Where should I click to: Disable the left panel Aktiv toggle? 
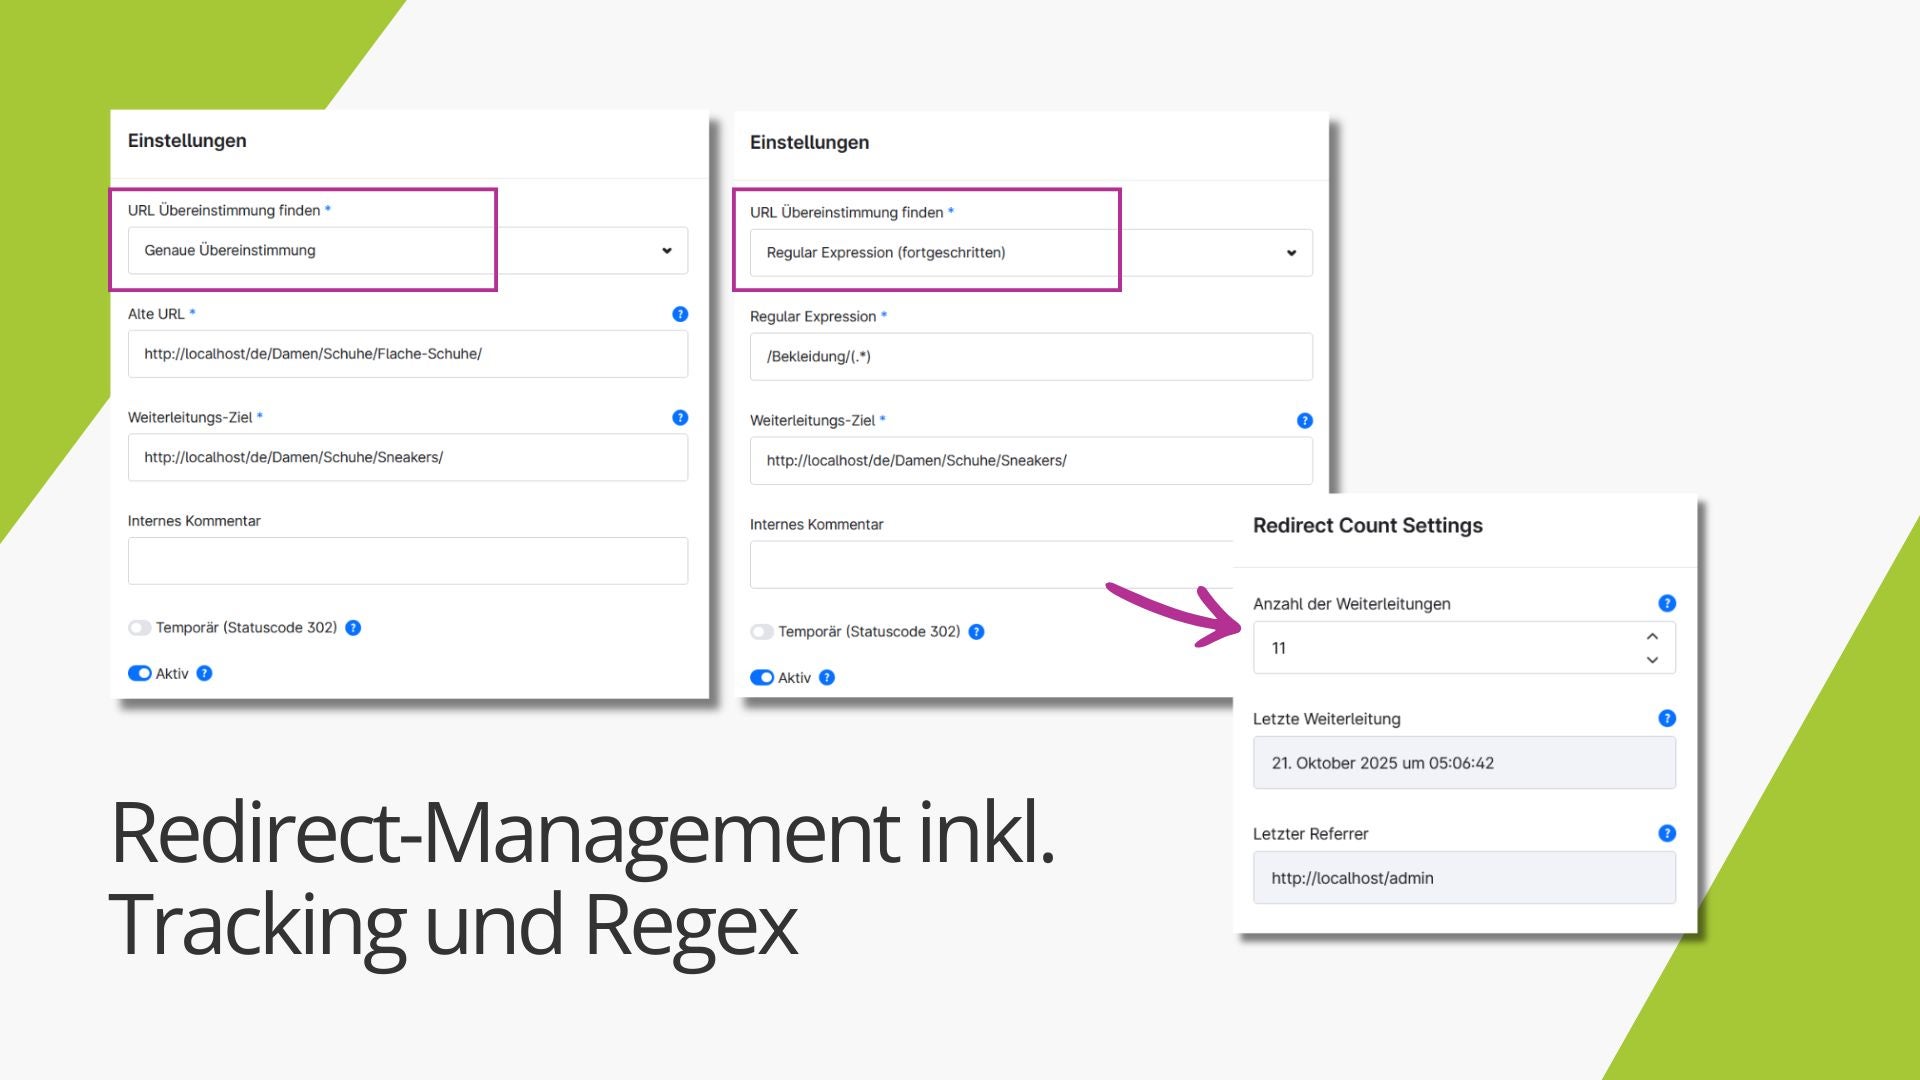tap(139, 674)
